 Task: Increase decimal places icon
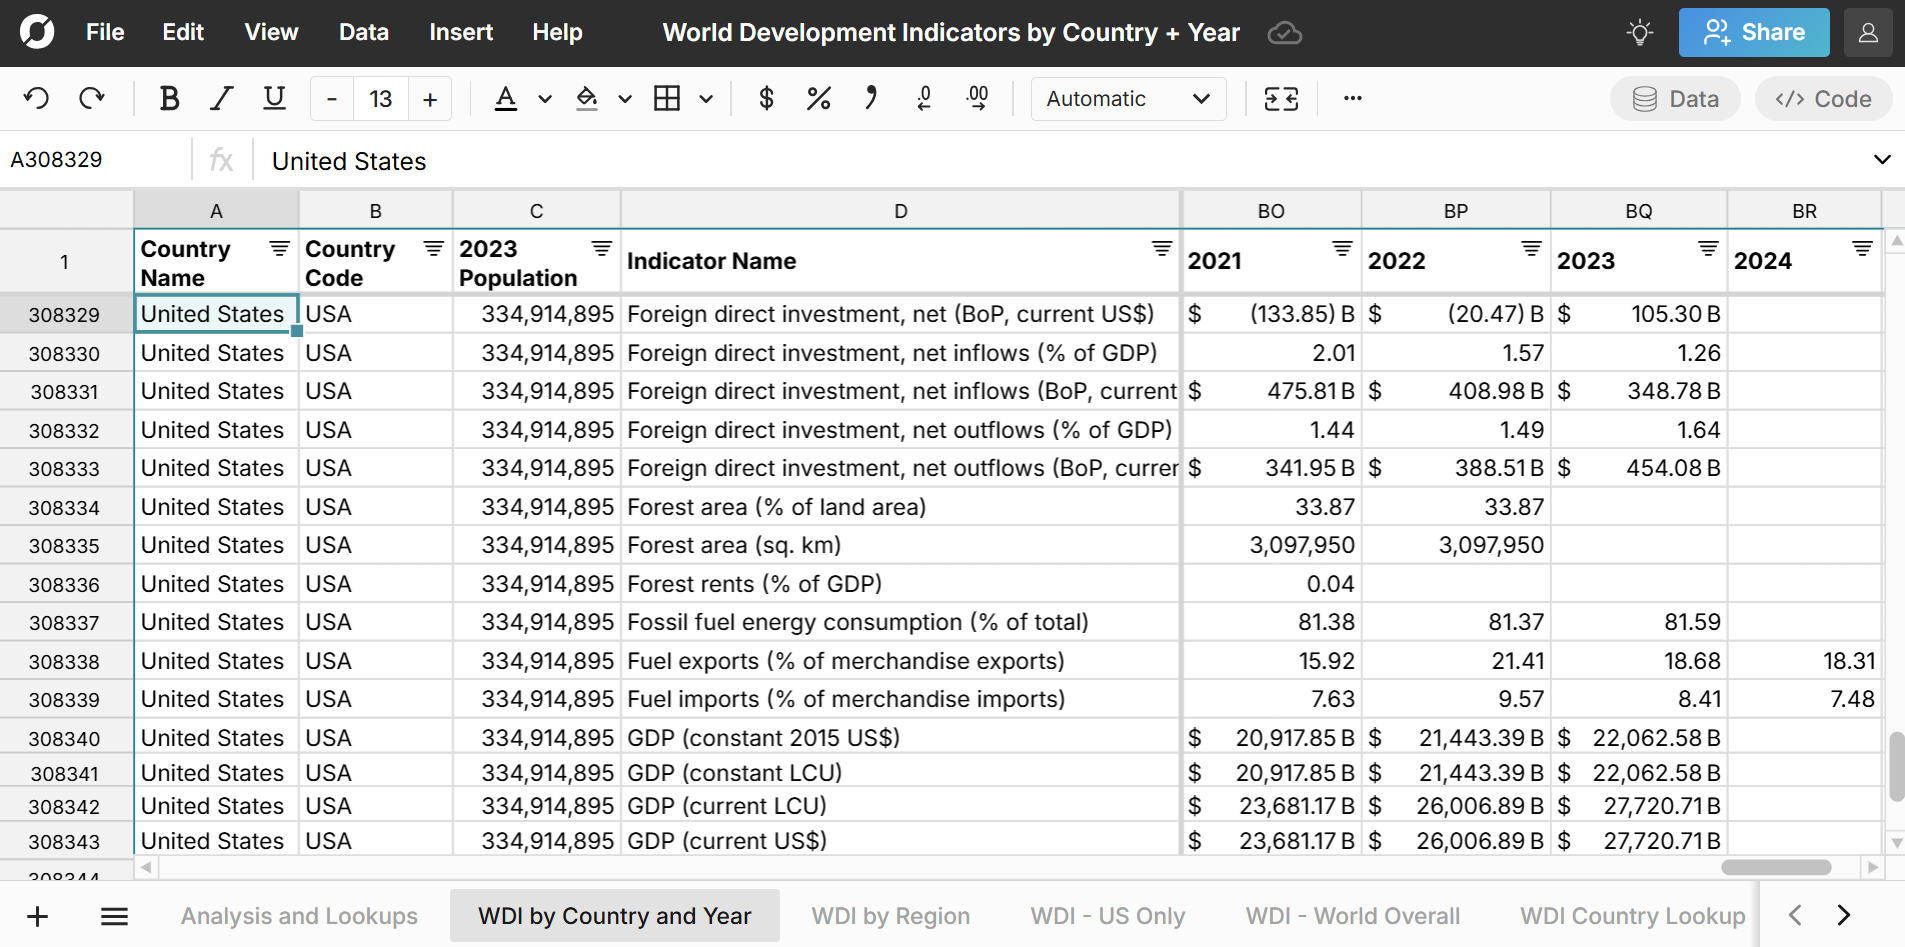(977, 98)
